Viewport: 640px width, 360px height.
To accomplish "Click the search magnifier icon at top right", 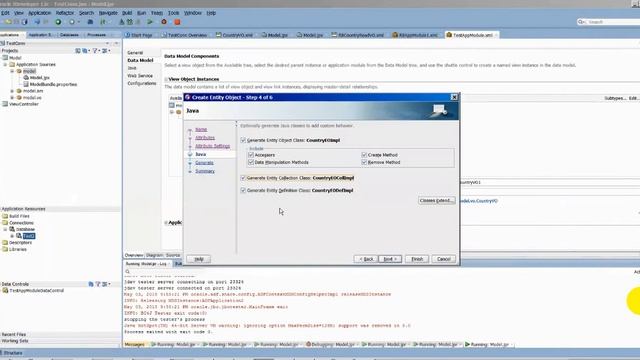I will click(581, 22).
